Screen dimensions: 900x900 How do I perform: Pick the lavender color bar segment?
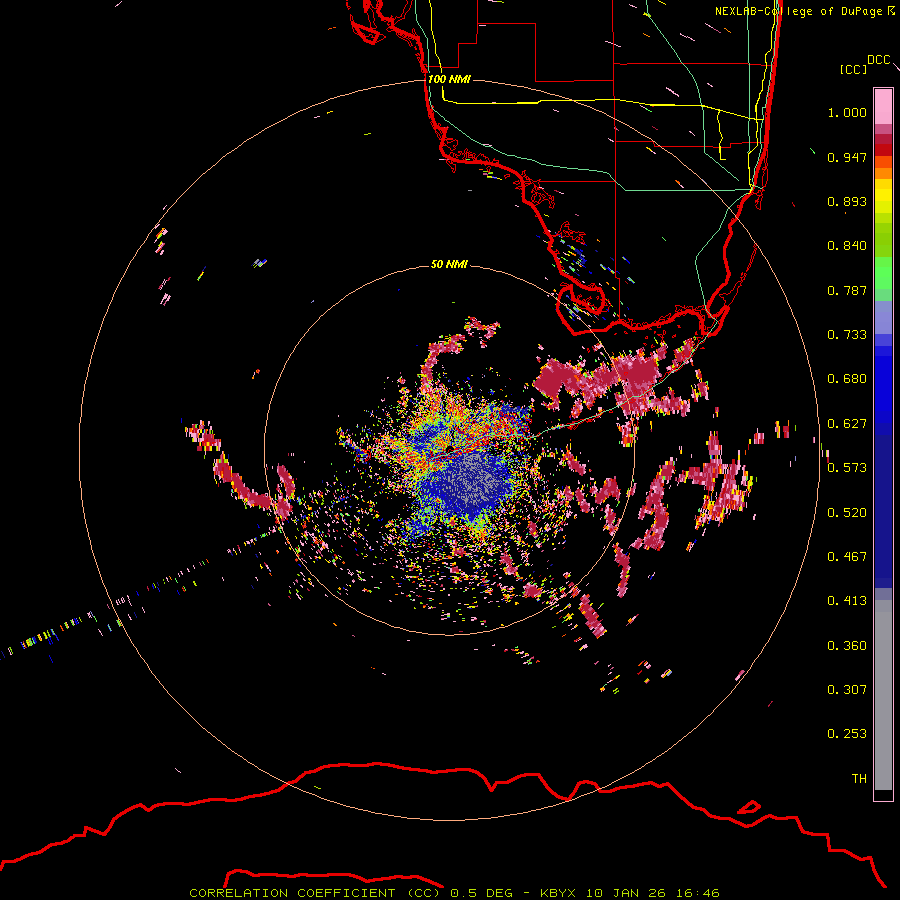point(883,317)
